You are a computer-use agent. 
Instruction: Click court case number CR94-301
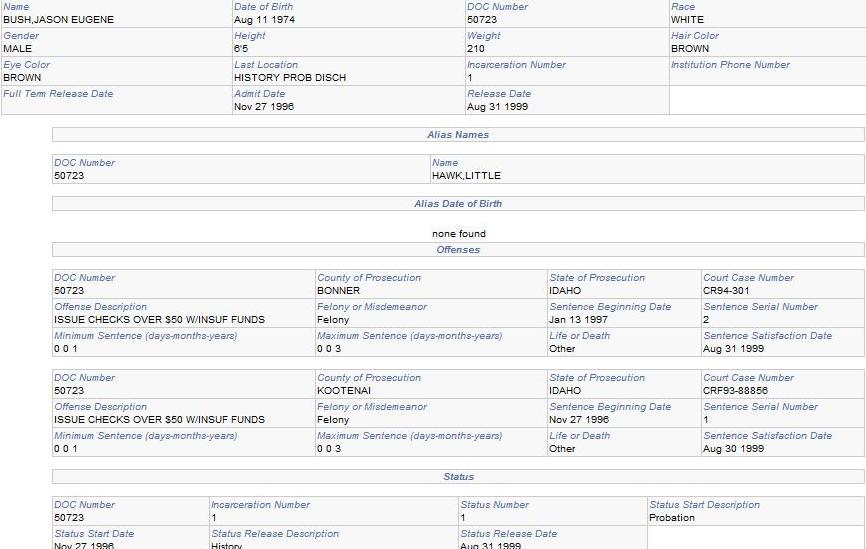(726, 291)
